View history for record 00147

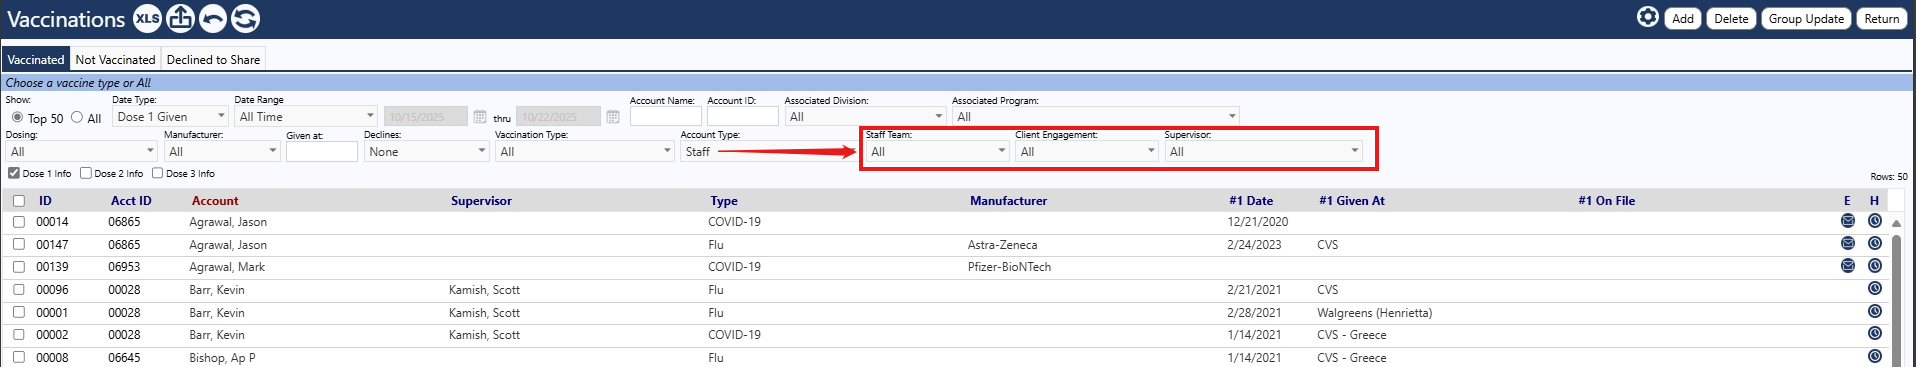tap(1875, 243)
